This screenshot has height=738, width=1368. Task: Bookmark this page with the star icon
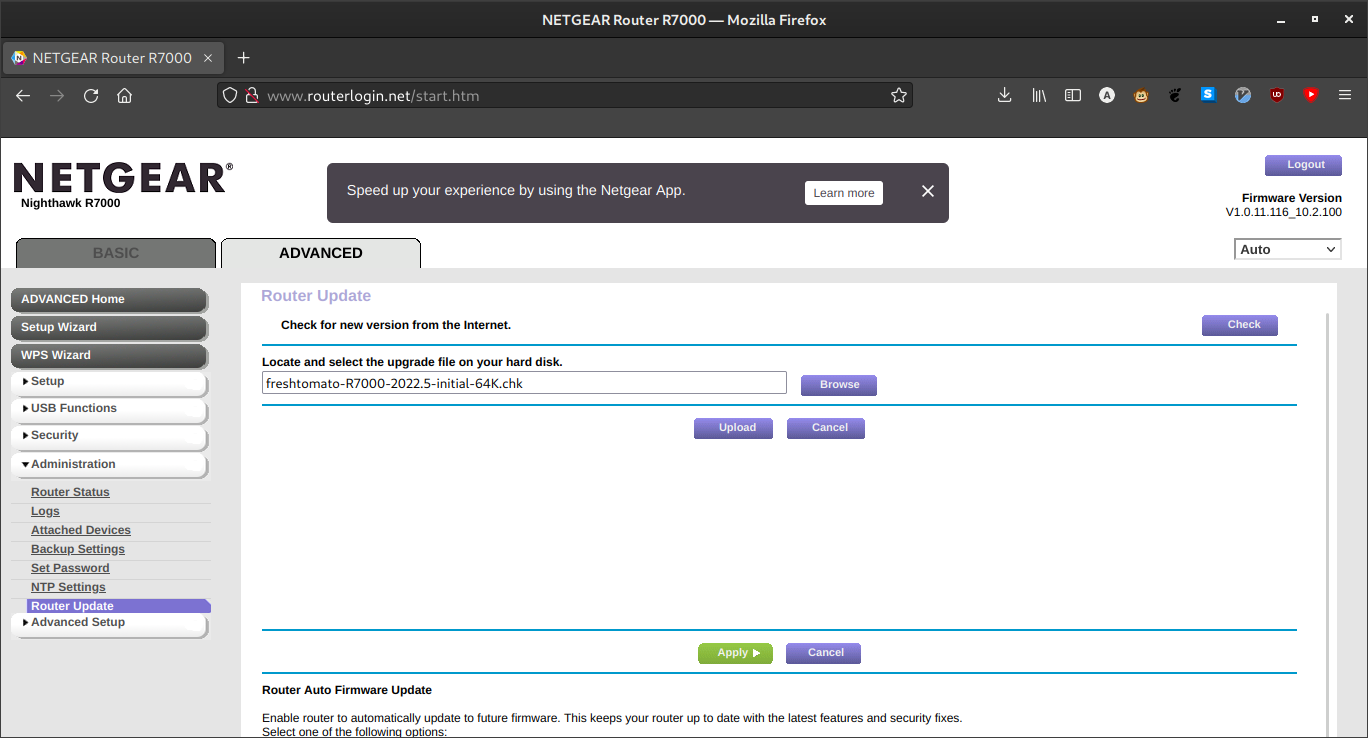pyautogui.click(x=899, y=95)
